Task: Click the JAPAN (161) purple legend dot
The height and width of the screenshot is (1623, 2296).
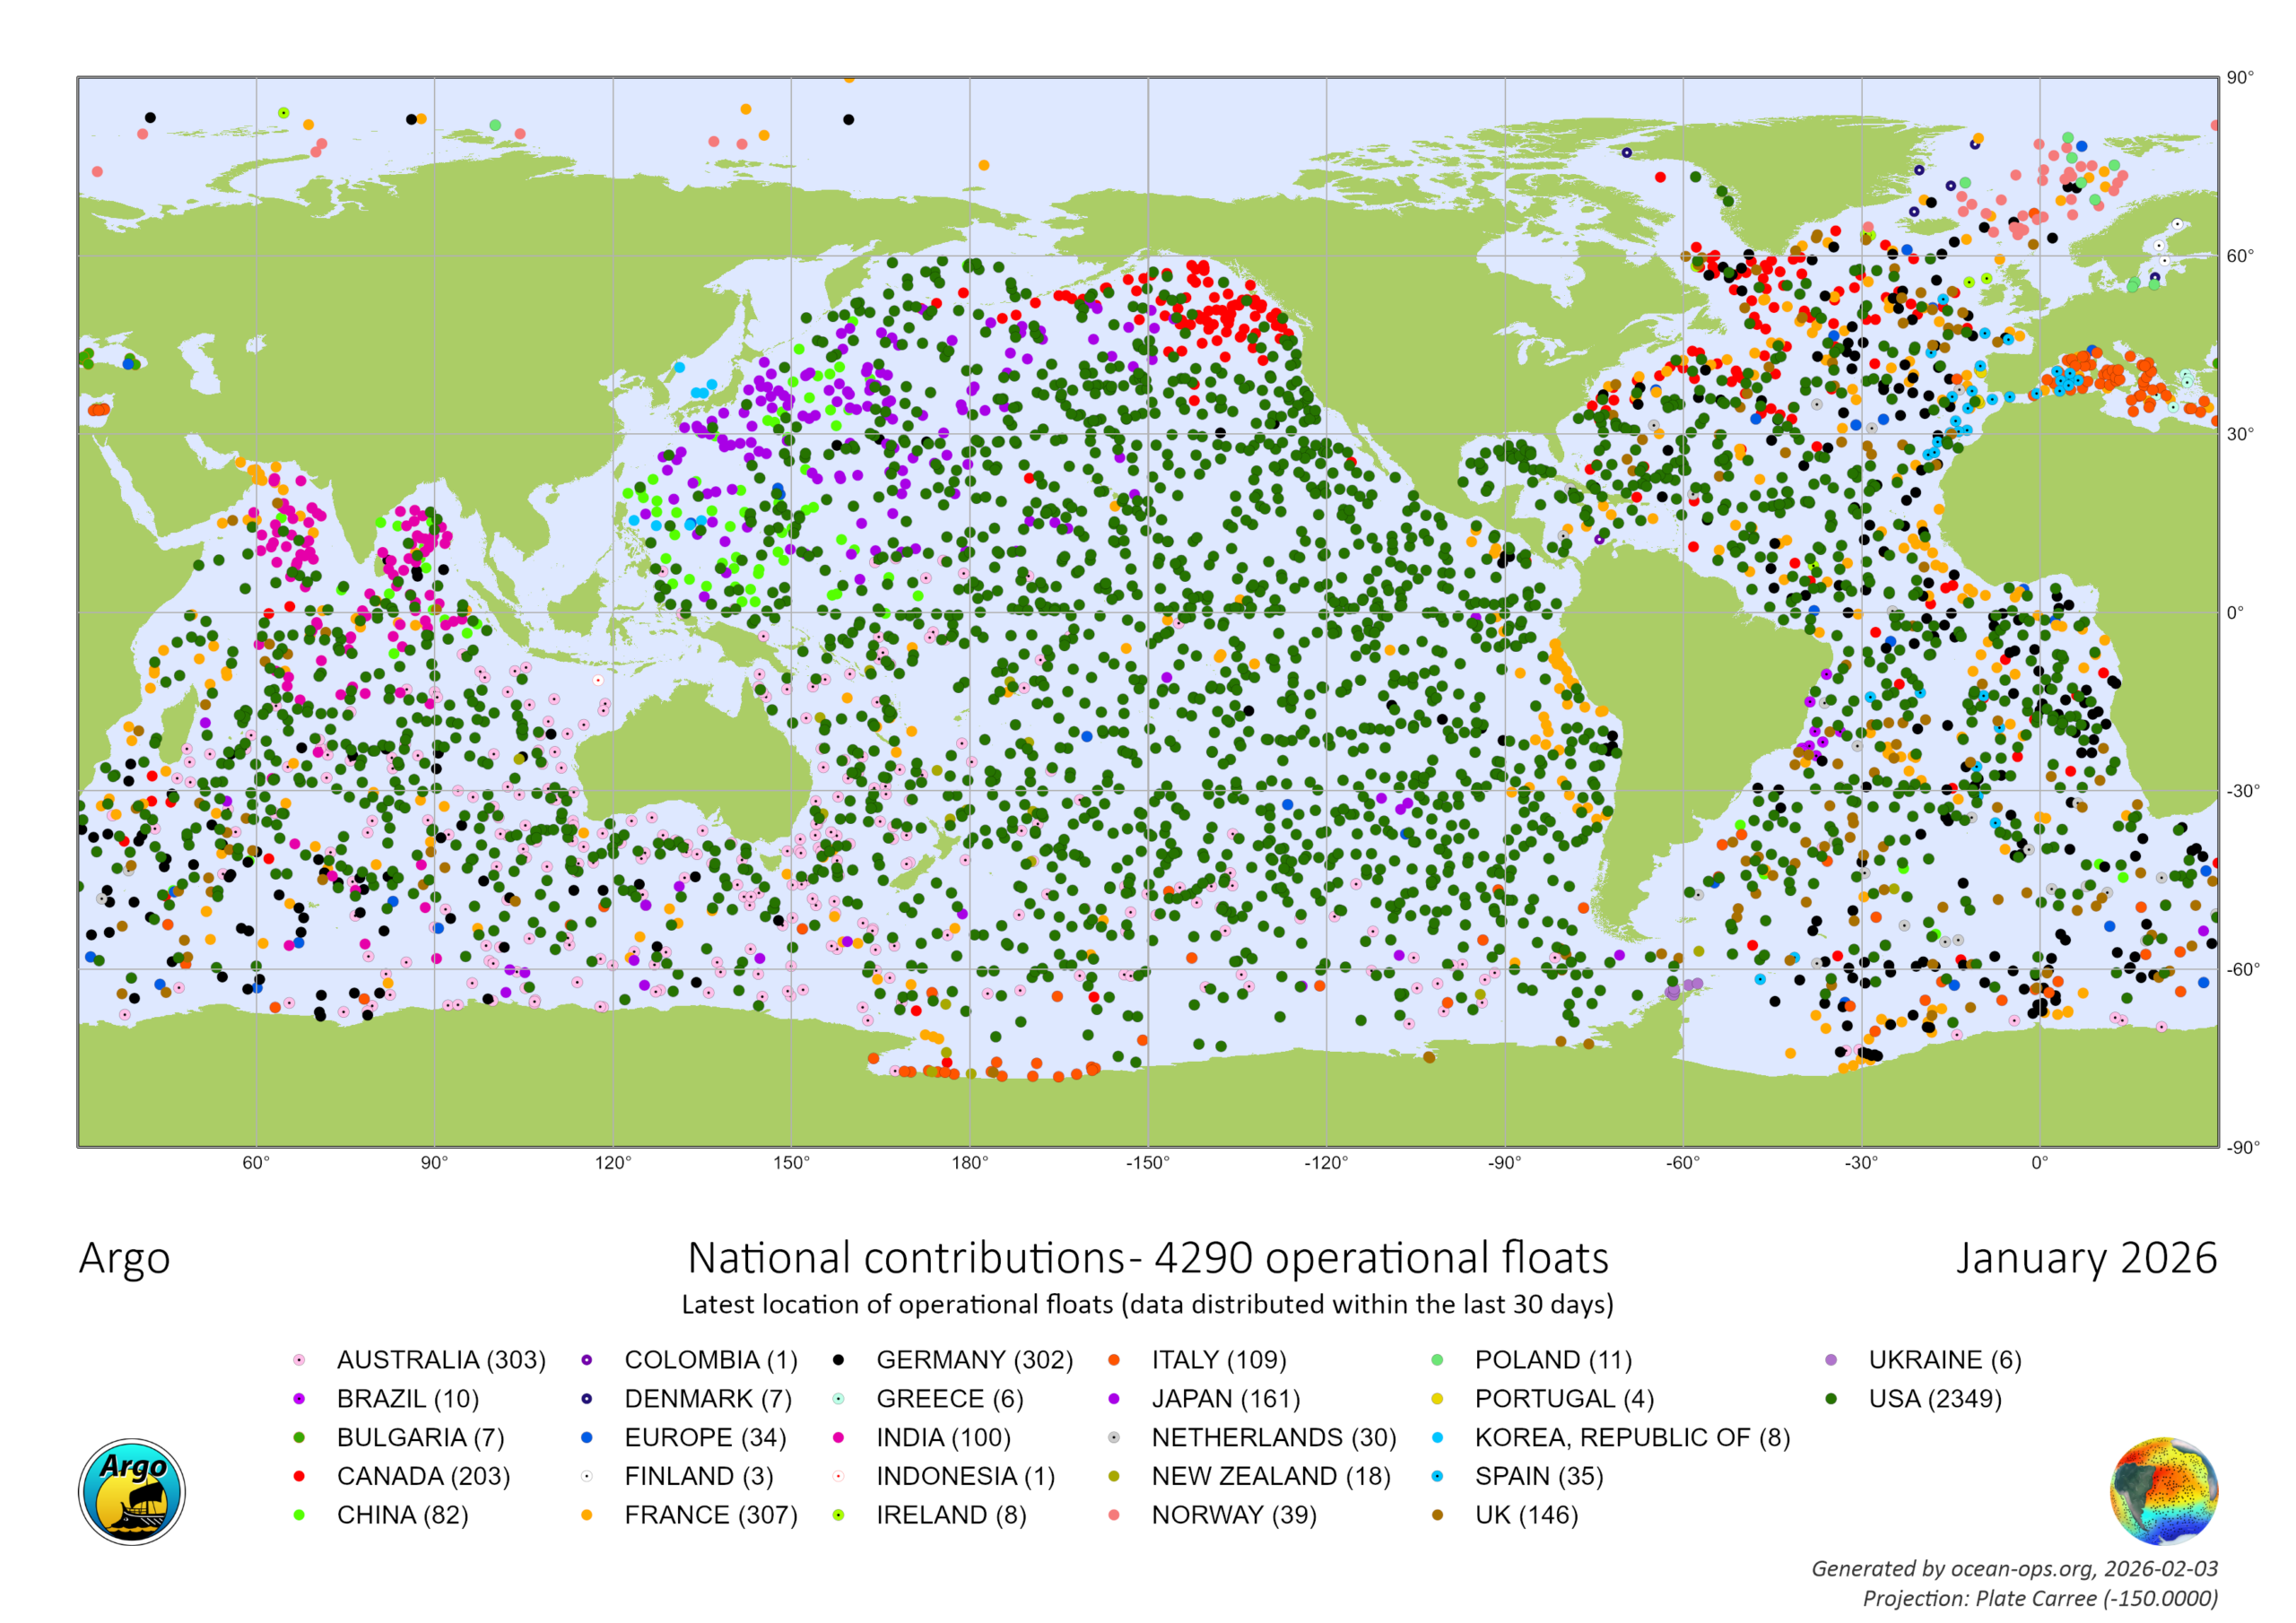Action: [x=1114, y=1399]
